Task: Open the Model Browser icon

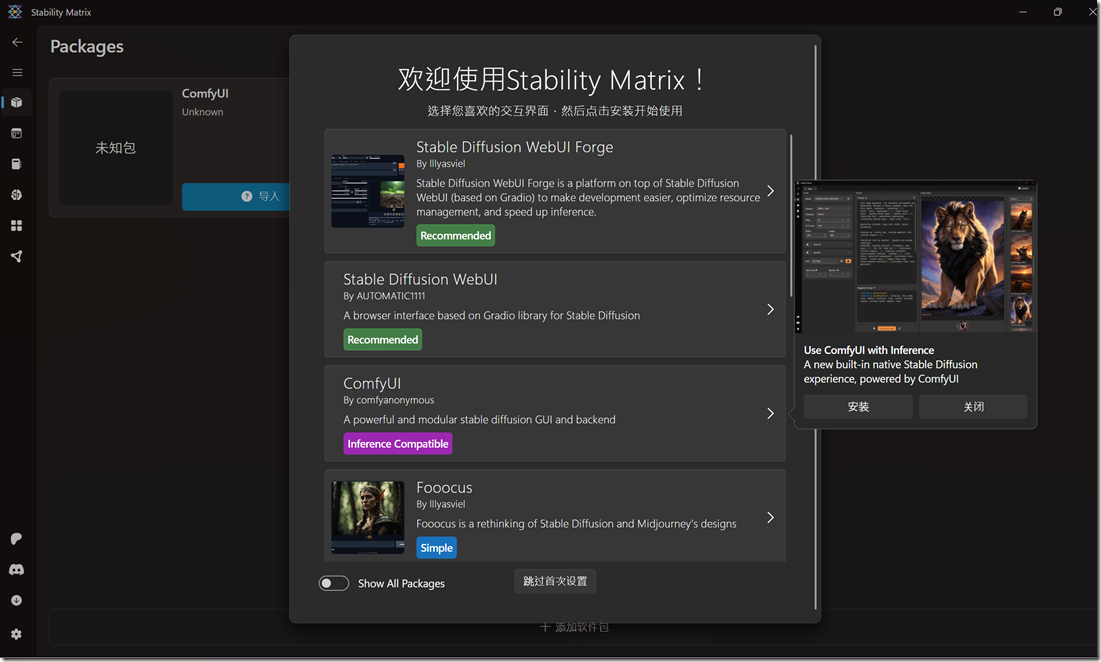Action: [x=17, y=194]
